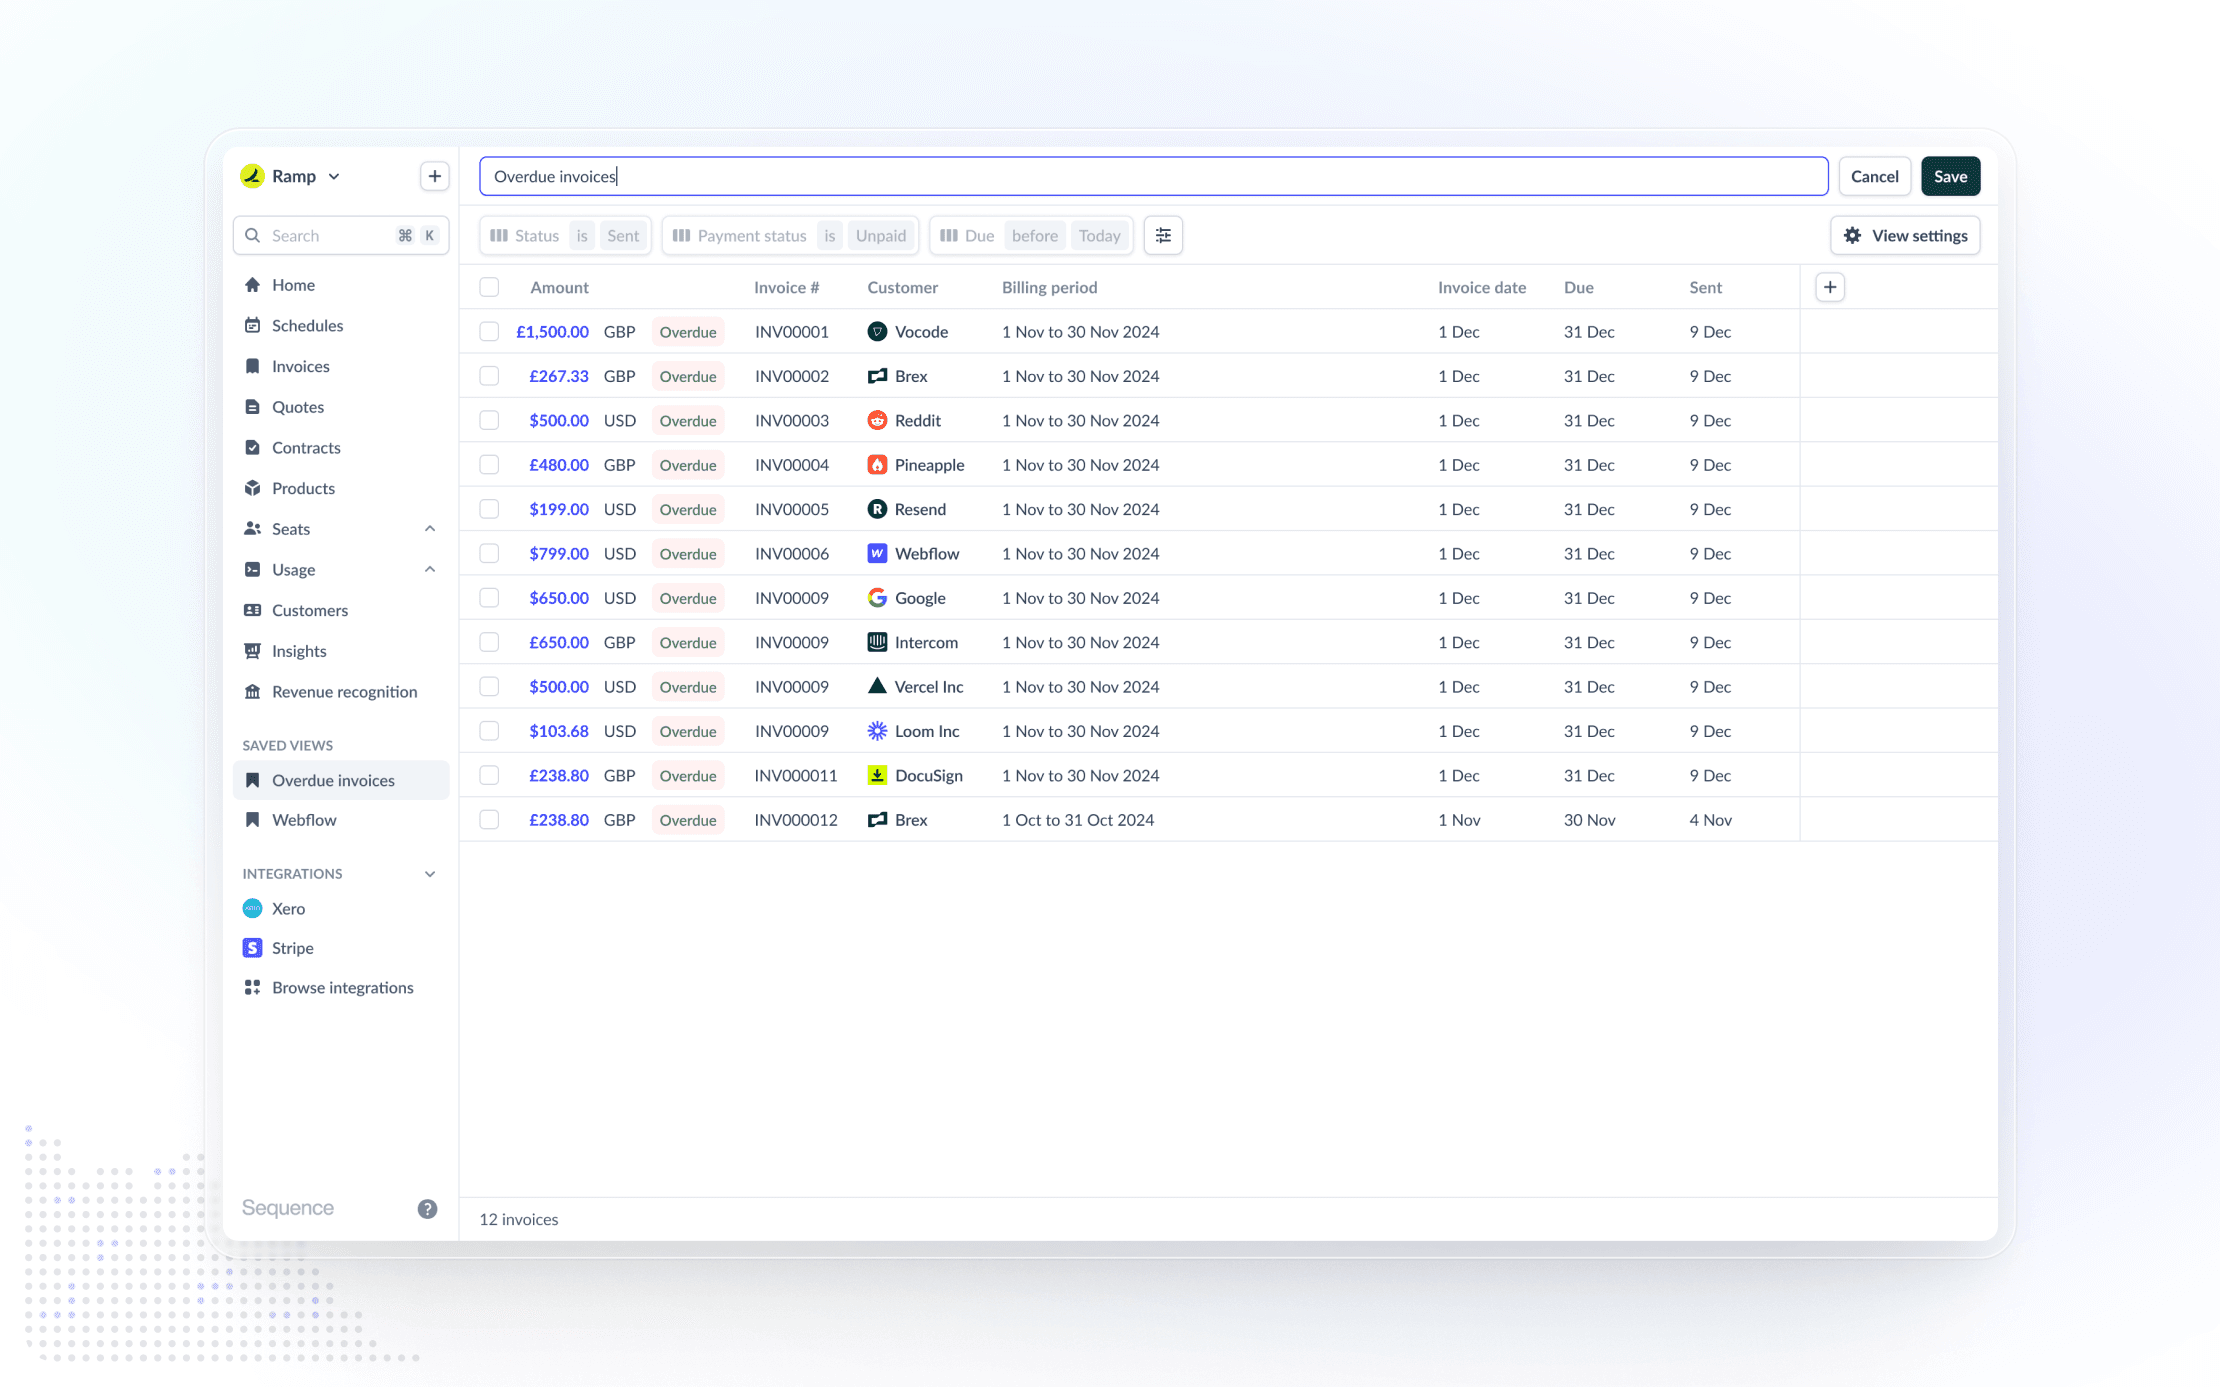The image size is (2220, 1387).
Task: Collapse the Integrations section chevron
Action: click(x=430, y=874)
